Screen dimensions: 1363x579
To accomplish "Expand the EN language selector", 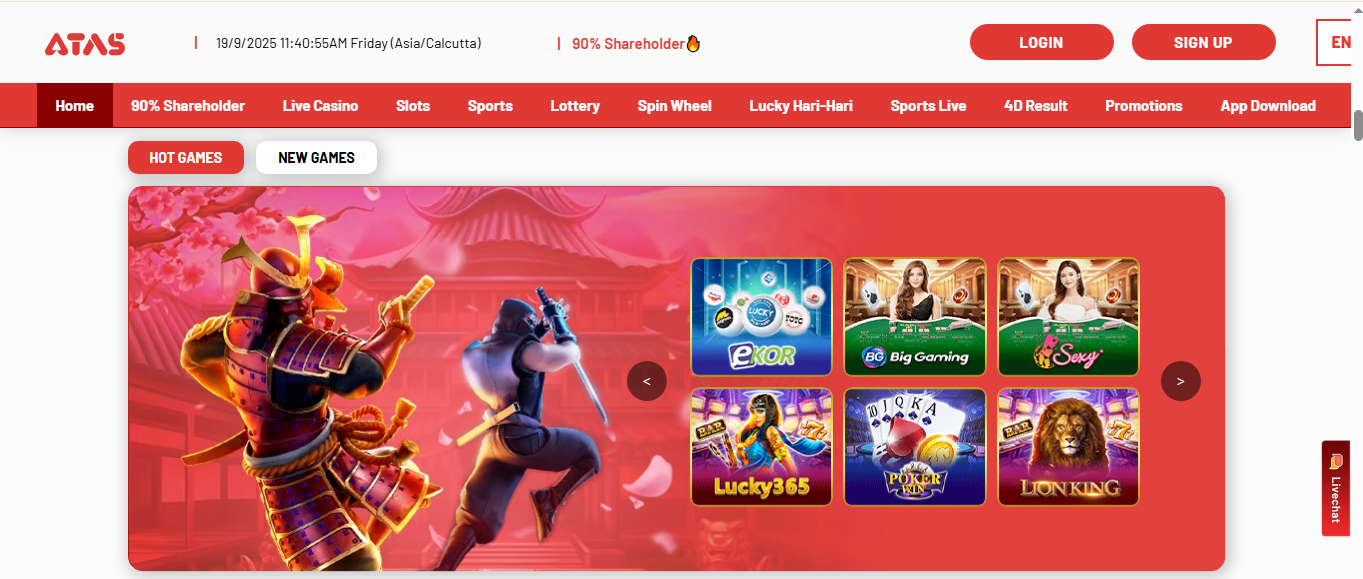I will [1339, 43].
